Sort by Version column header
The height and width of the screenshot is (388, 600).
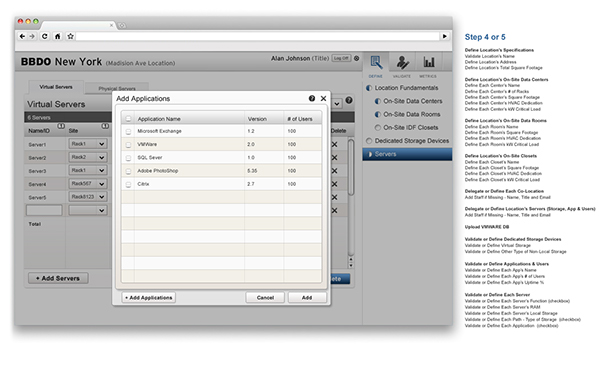[x=257, y=119]
